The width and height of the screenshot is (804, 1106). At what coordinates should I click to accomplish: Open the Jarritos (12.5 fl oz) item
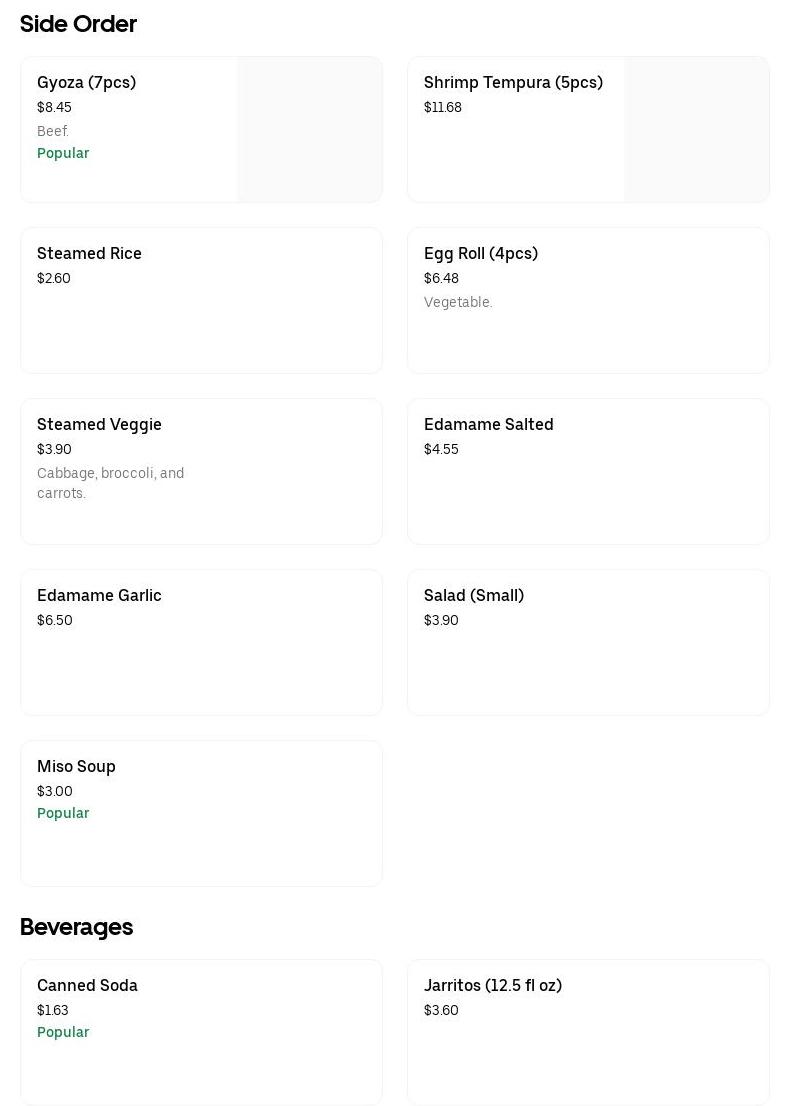(588, 1032)
